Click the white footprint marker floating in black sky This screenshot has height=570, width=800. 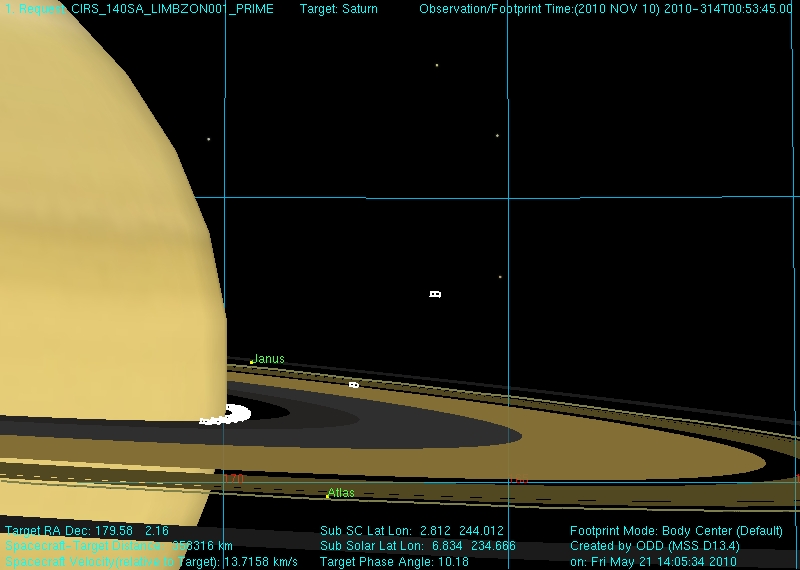[435, 294]
